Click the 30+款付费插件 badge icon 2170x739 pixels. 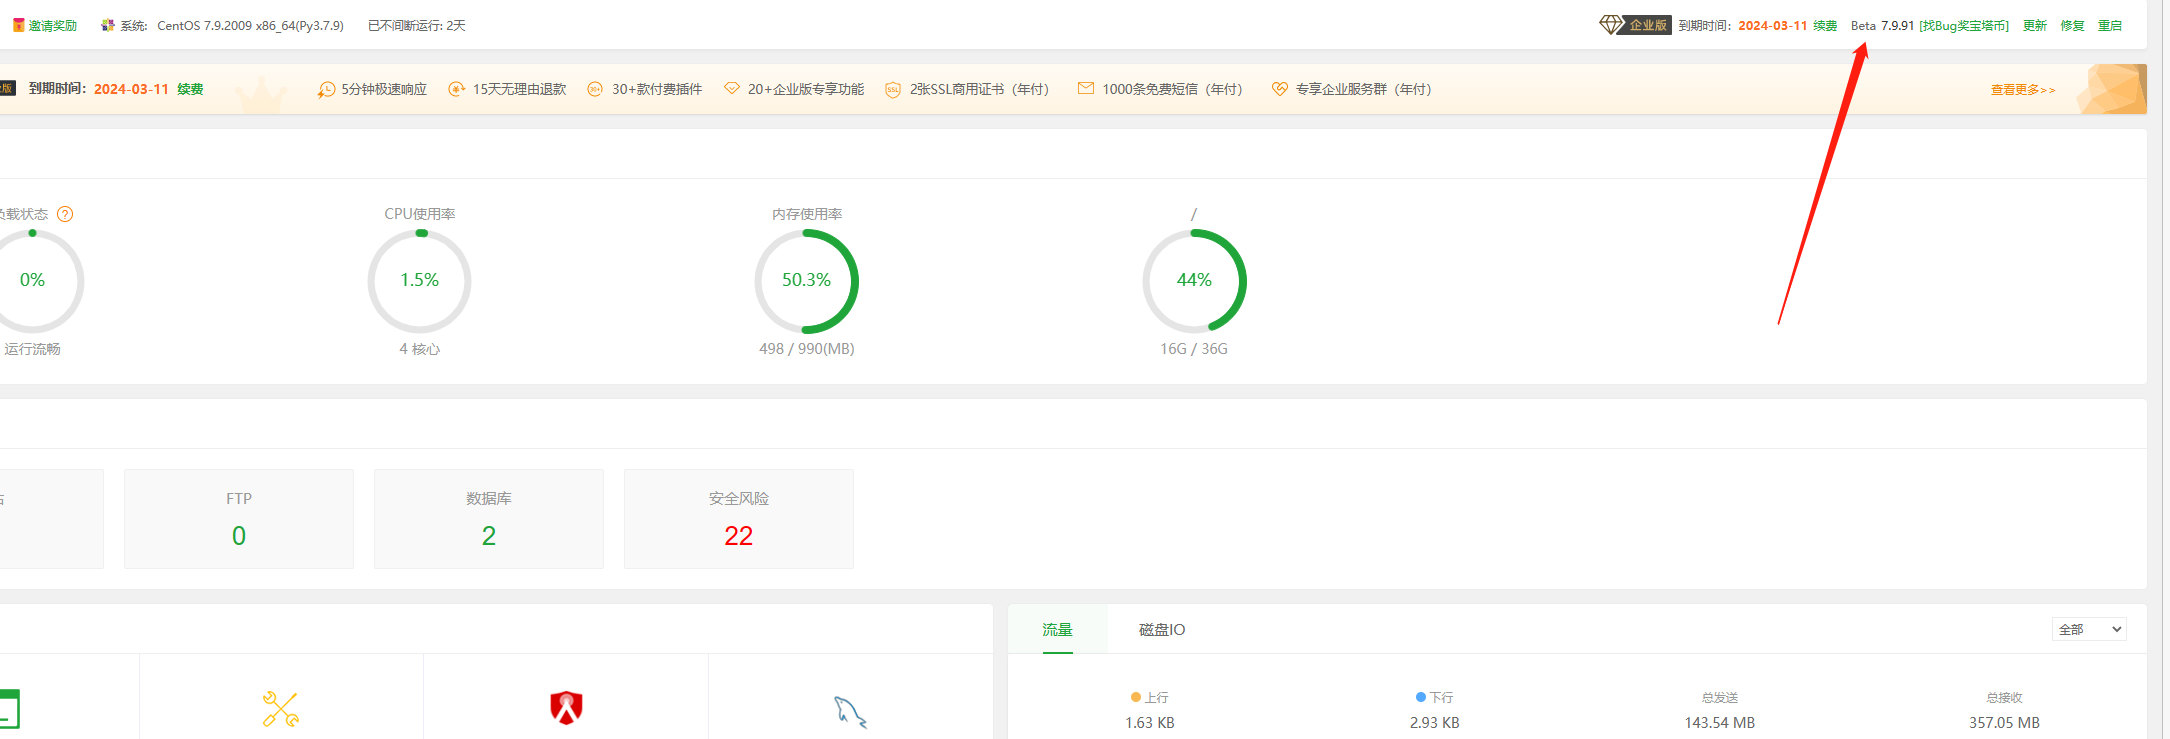tap(595, 89)
